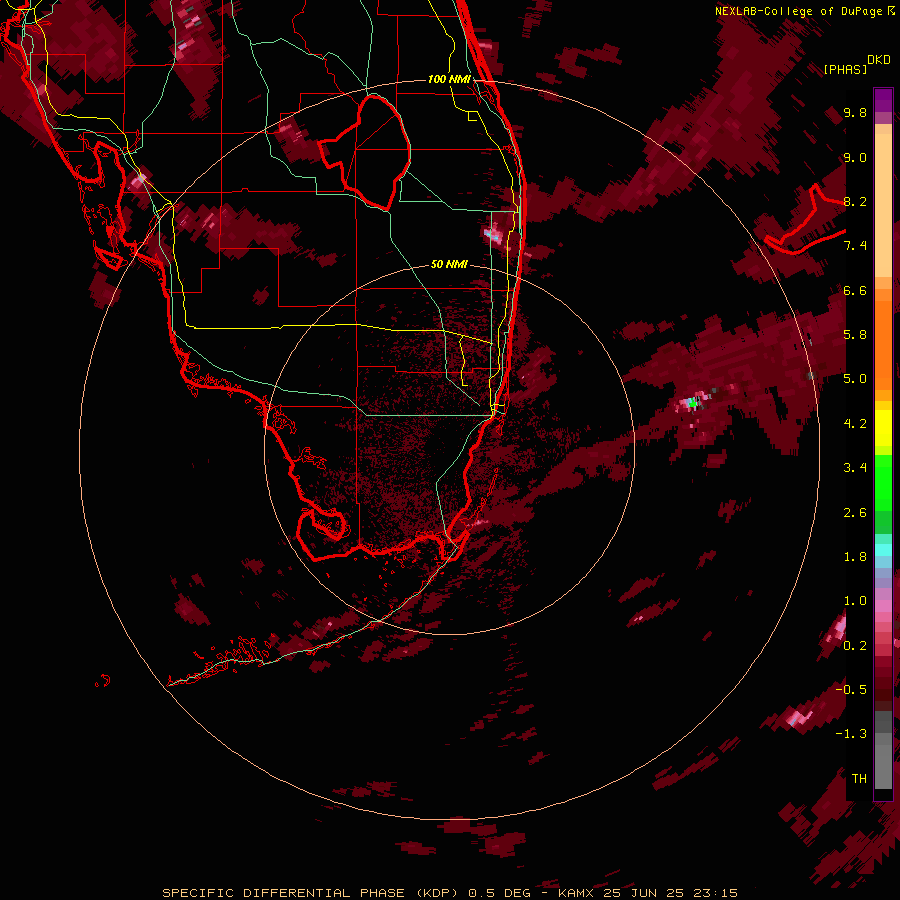Click the 5.8 value on the color scale
This screenshot has height=900, width=900.
tap(855, 335)
